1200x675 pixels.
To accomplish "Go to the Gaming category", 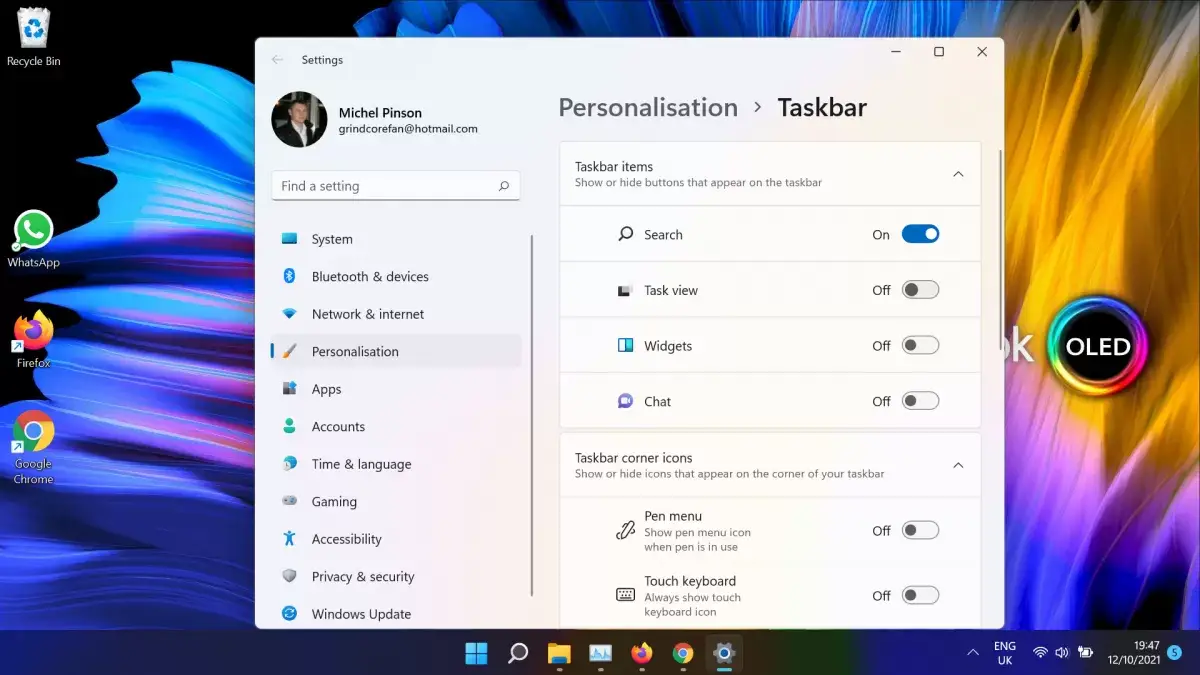I will point(396,501).
